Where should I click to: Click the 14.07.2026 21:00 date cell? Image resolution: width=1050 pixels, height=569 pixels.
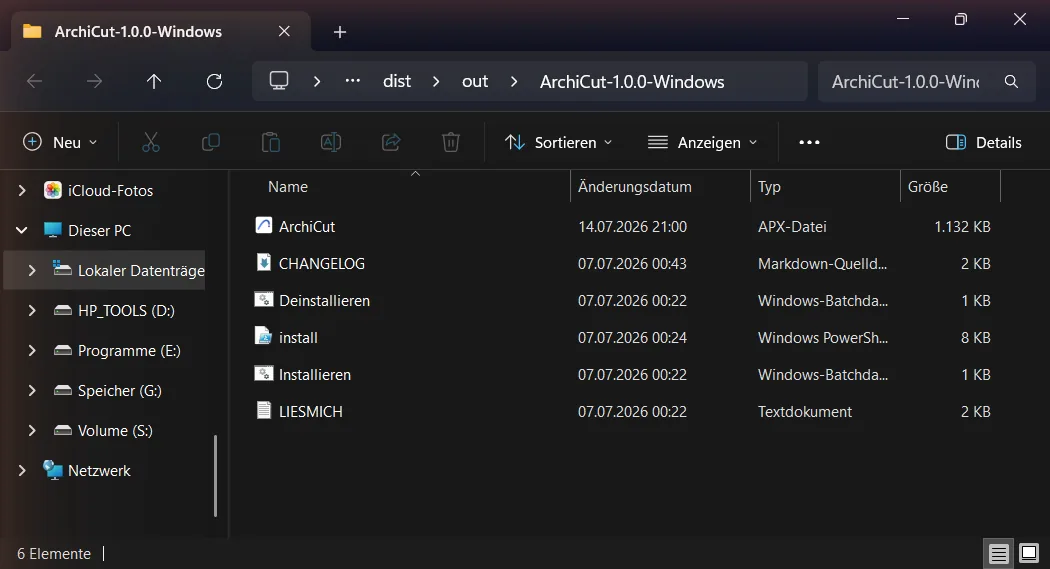(x=632, y=226)
